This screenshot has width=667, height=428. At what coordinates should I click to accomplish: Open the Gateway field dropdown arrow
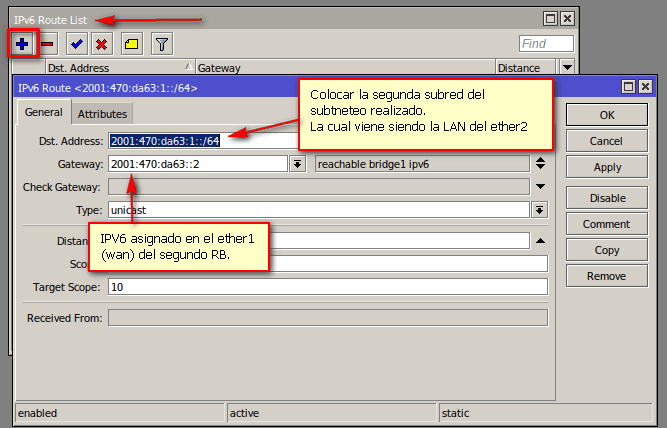(297, 164)
